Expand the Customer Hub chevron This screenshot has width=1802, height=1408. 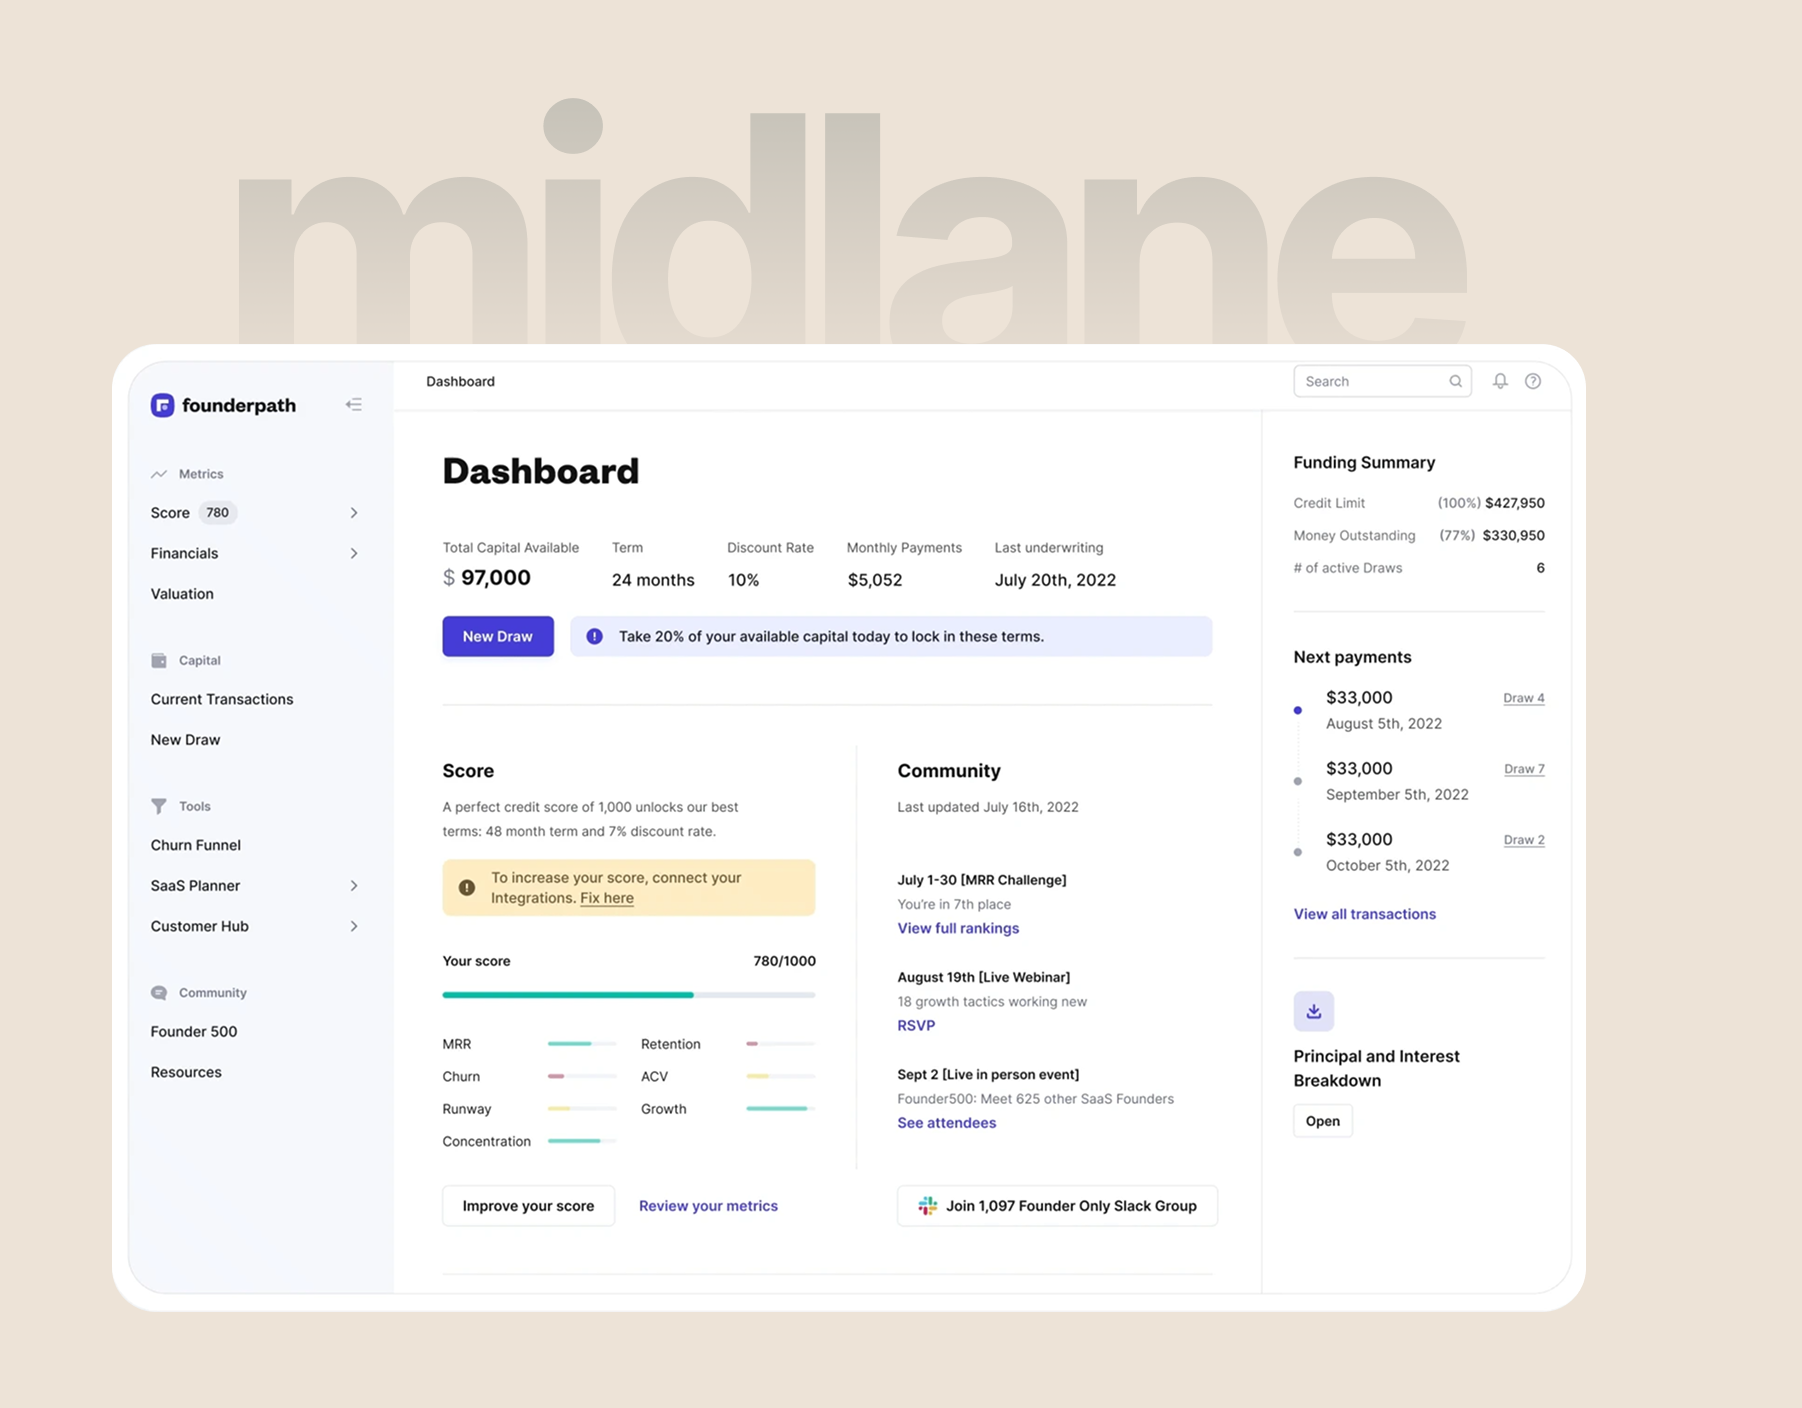point(354,926)
